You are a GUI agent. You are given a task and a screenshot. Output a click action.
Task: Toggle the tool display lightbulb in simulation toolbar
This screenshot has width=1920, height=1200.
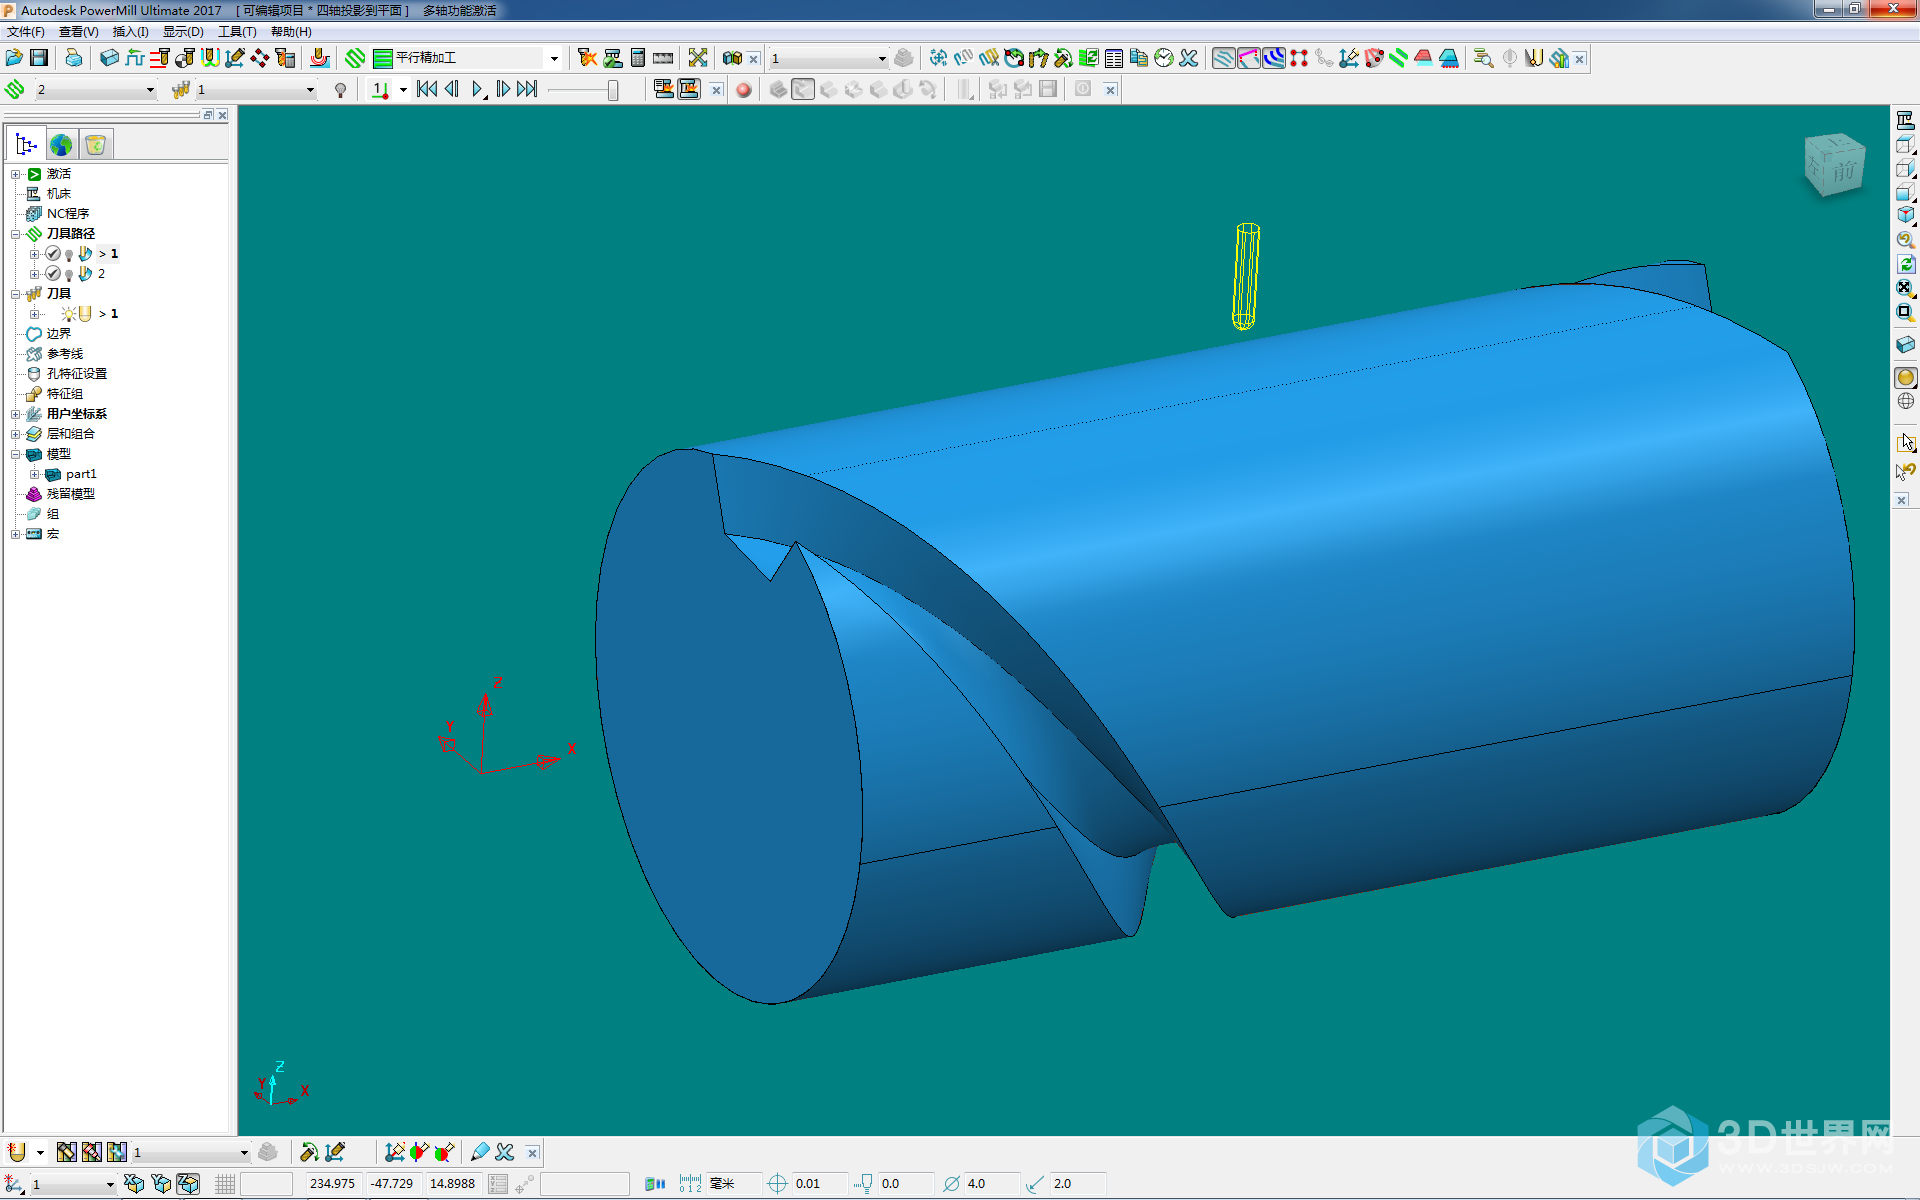point(341,90)
